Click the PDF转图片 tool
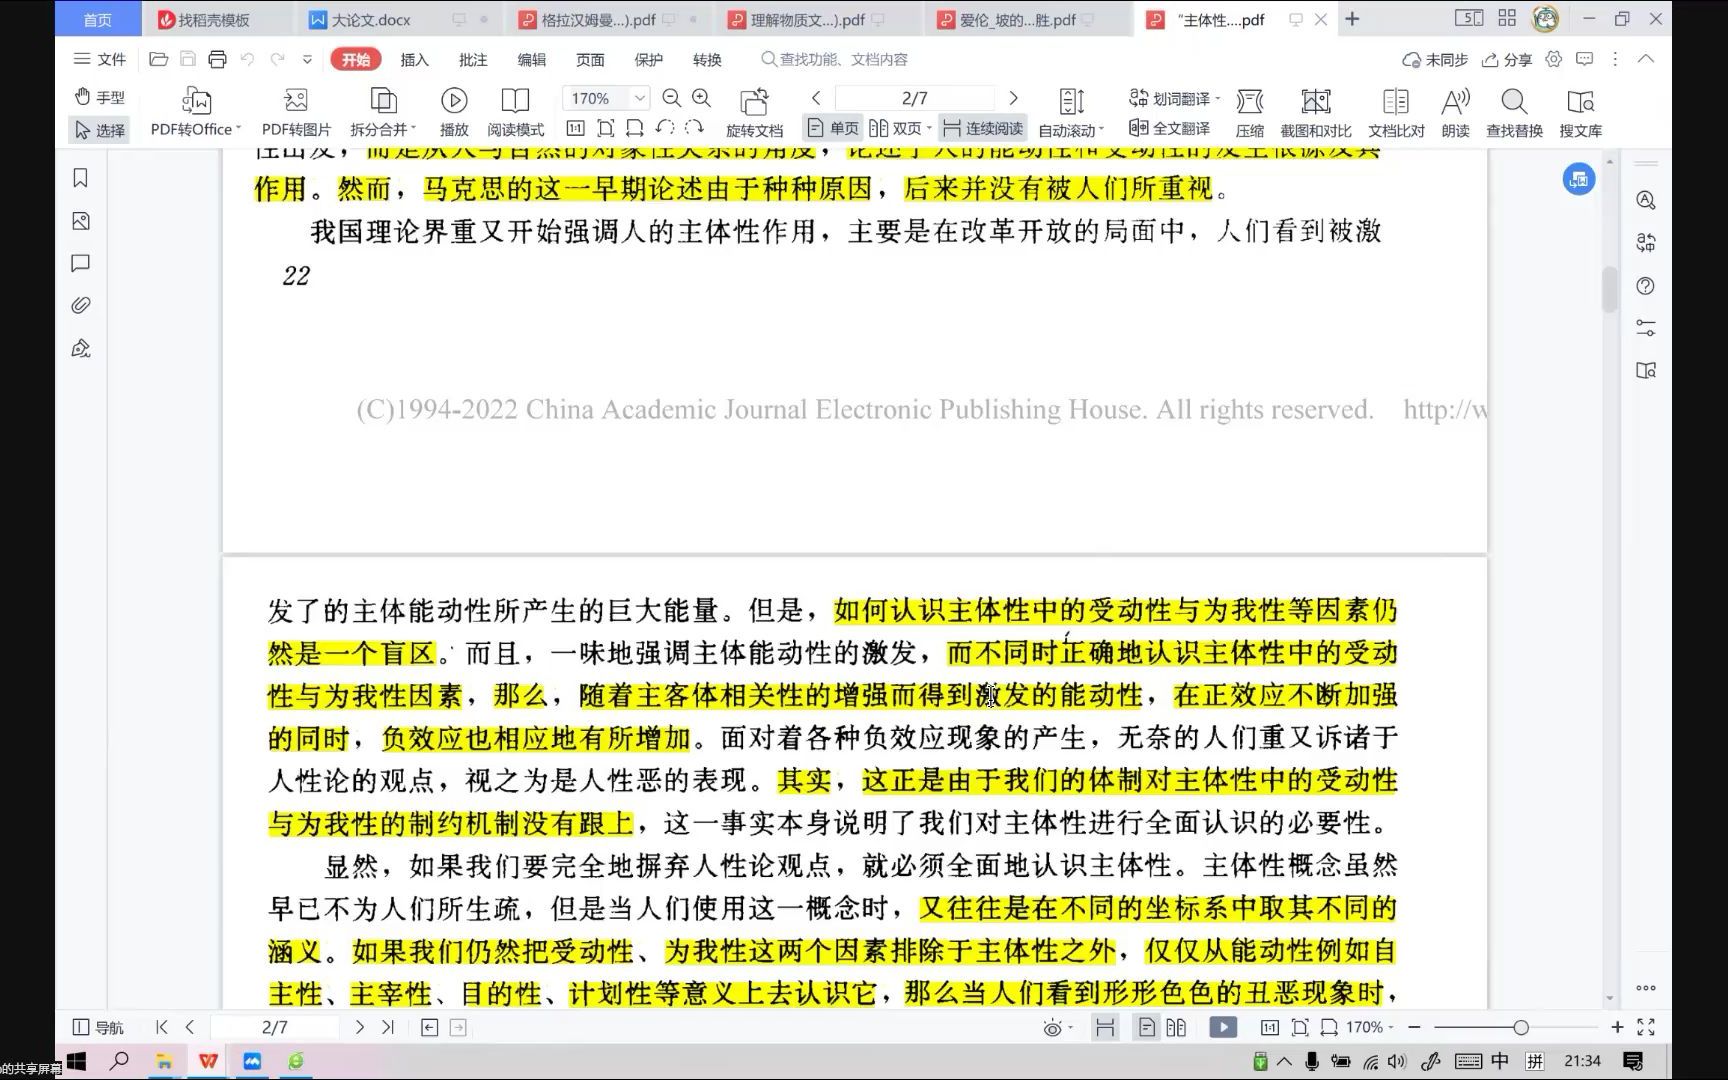Image resolution: width=1728 pixels, height=1080 pixels. (x=296, y=111)
